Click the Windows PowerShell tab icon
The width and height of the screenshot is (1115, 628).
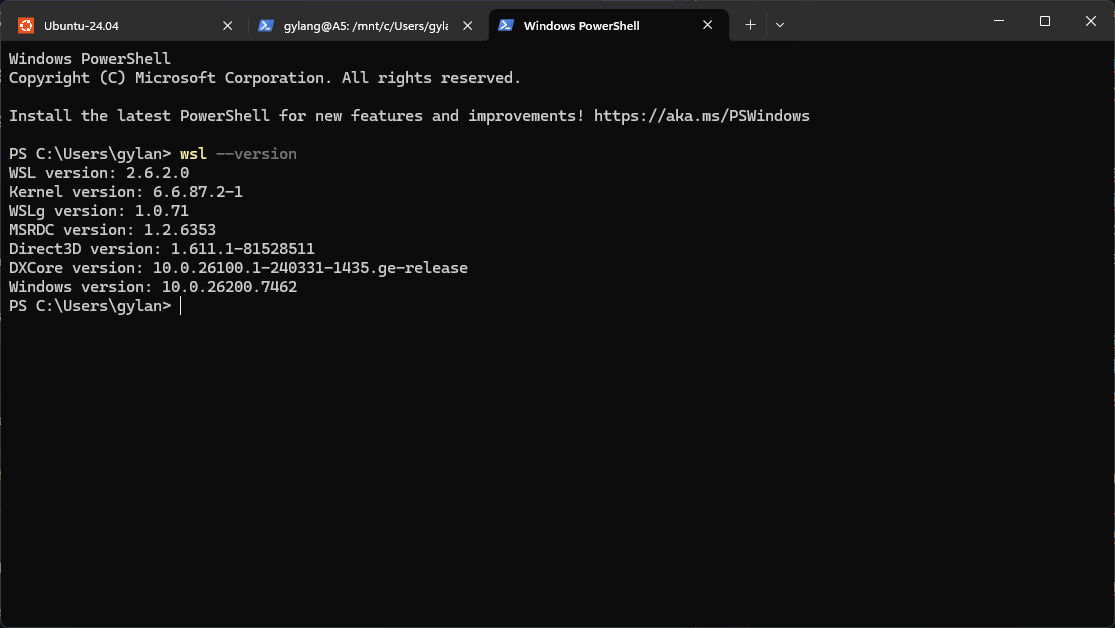click(x=506, y=25)
